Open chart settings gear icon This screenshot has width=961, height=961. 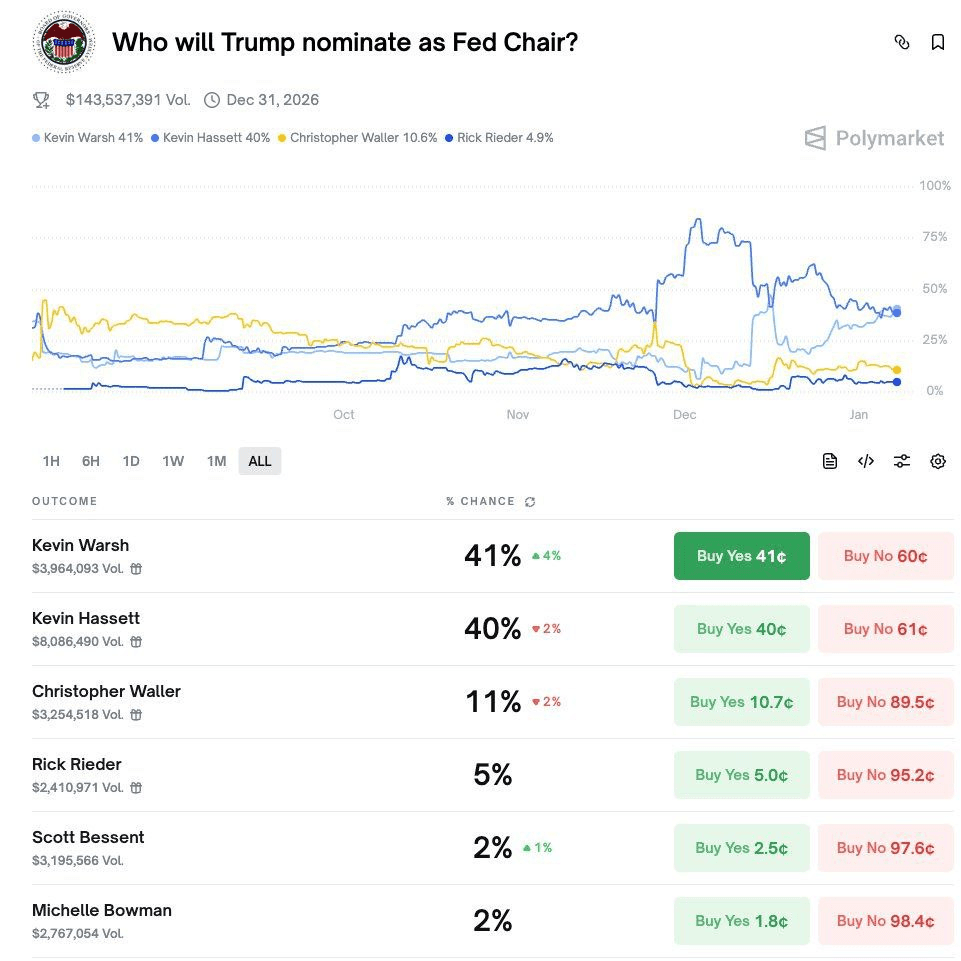point(938,461)
